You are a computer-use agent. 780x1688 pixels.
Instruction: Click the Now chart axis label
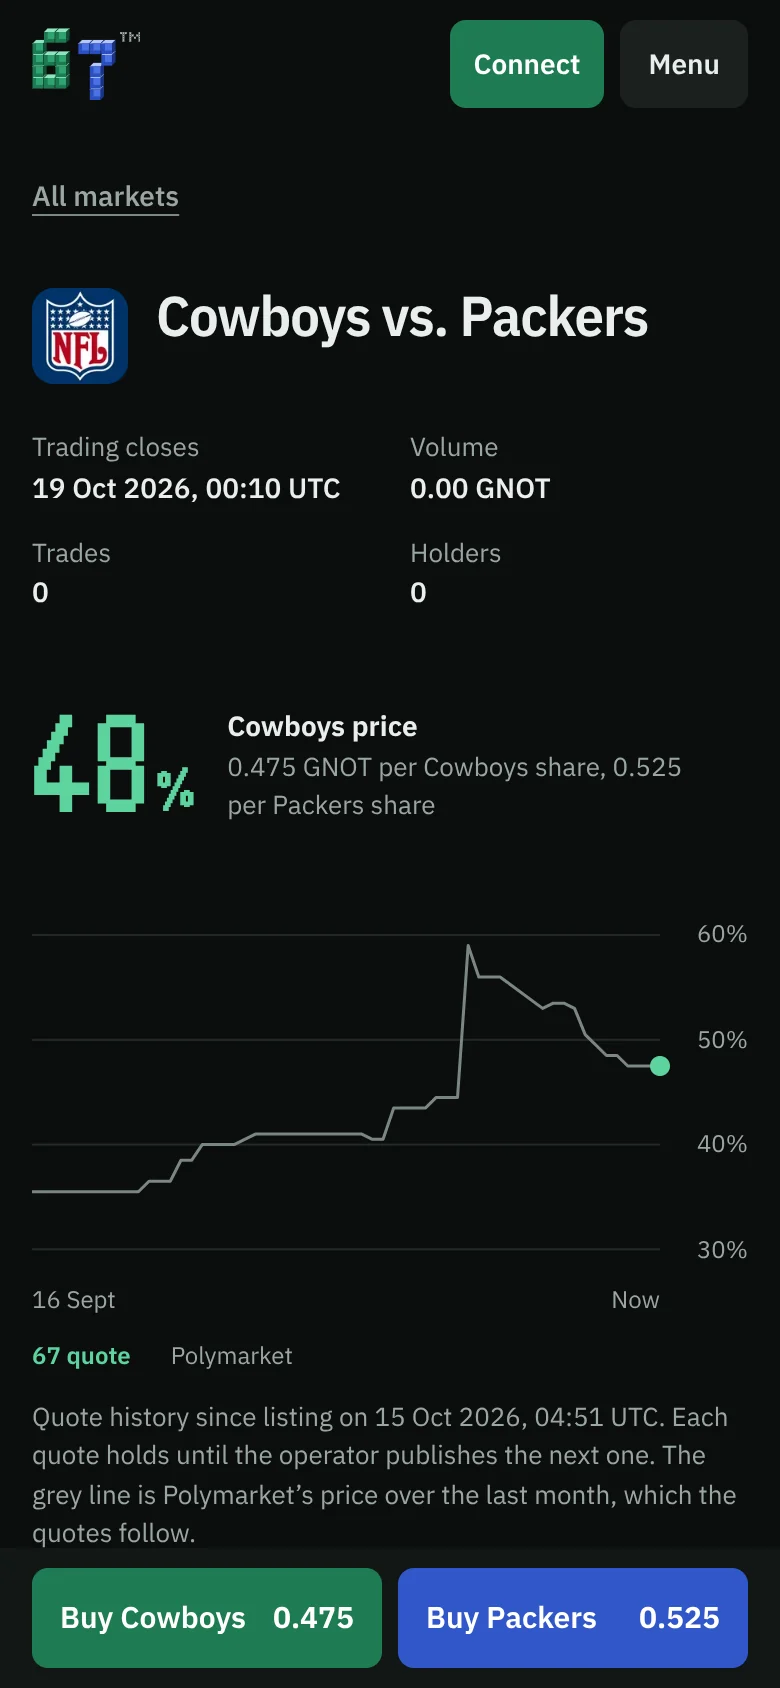pos(635,1300)
